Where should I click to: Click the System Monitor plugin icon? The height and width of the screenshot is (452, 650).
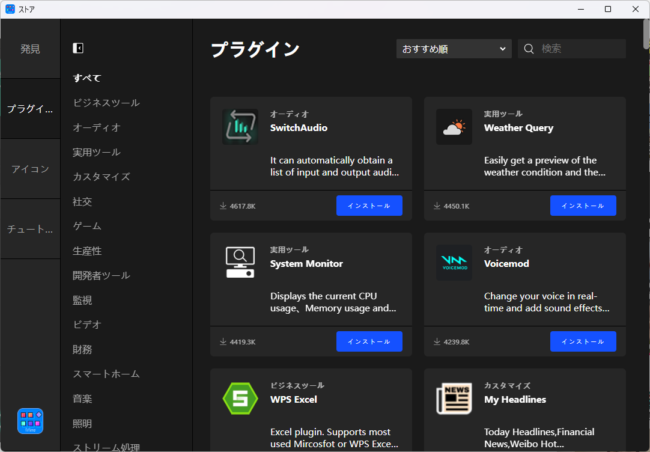pos(240,263)
